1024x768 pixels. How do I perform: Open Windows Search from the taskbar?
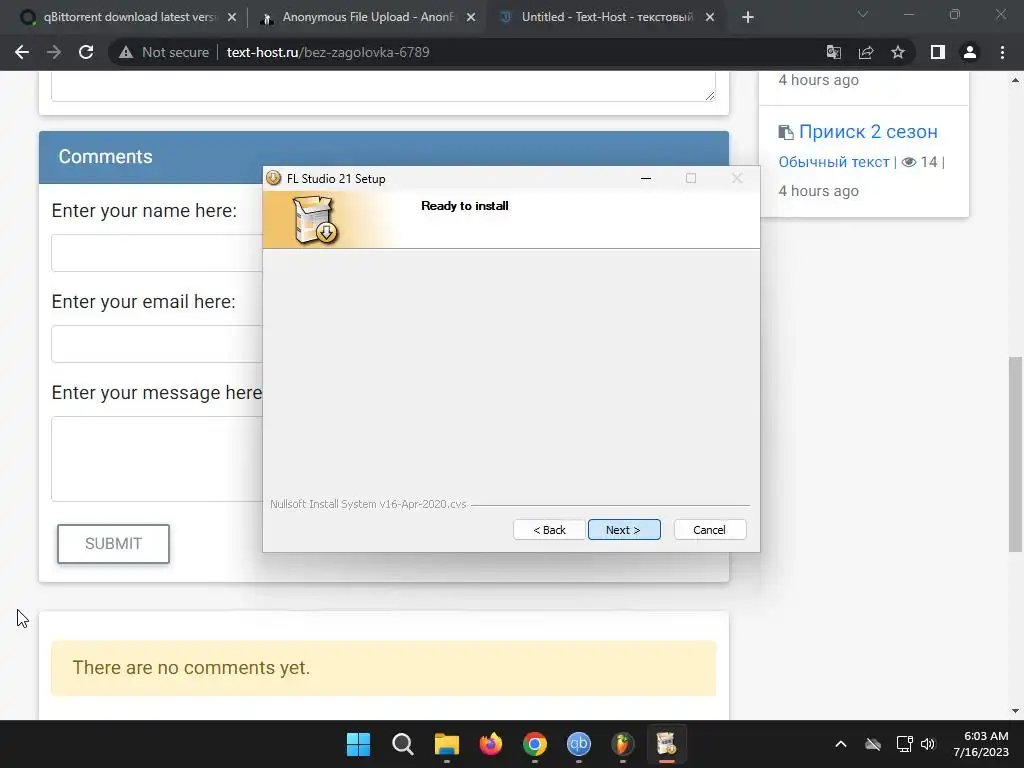pyautogui.click(x=402, y=744)
